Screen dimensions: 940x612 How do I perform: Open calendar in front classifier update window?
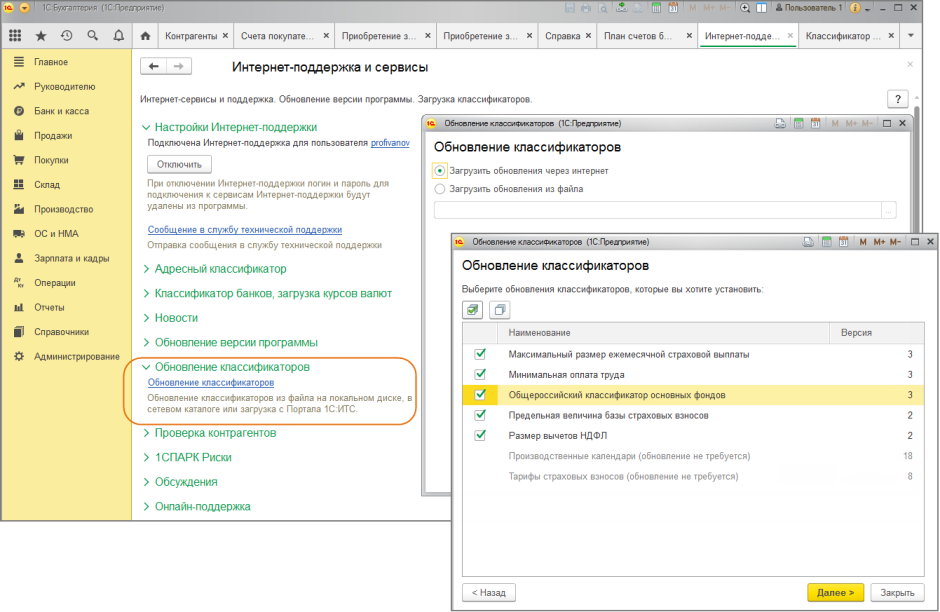pos(843,242)
